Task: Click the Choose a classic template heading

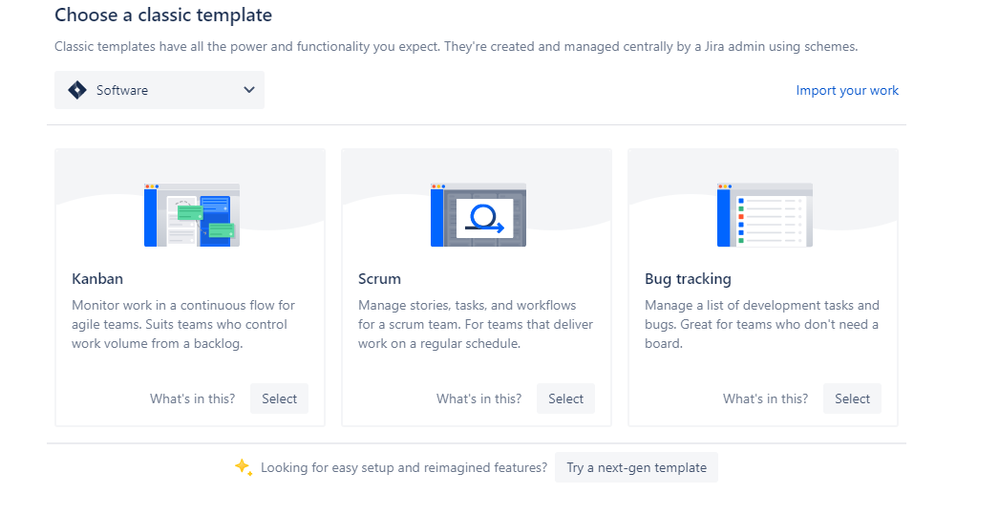Action: [x=163, y=15]
